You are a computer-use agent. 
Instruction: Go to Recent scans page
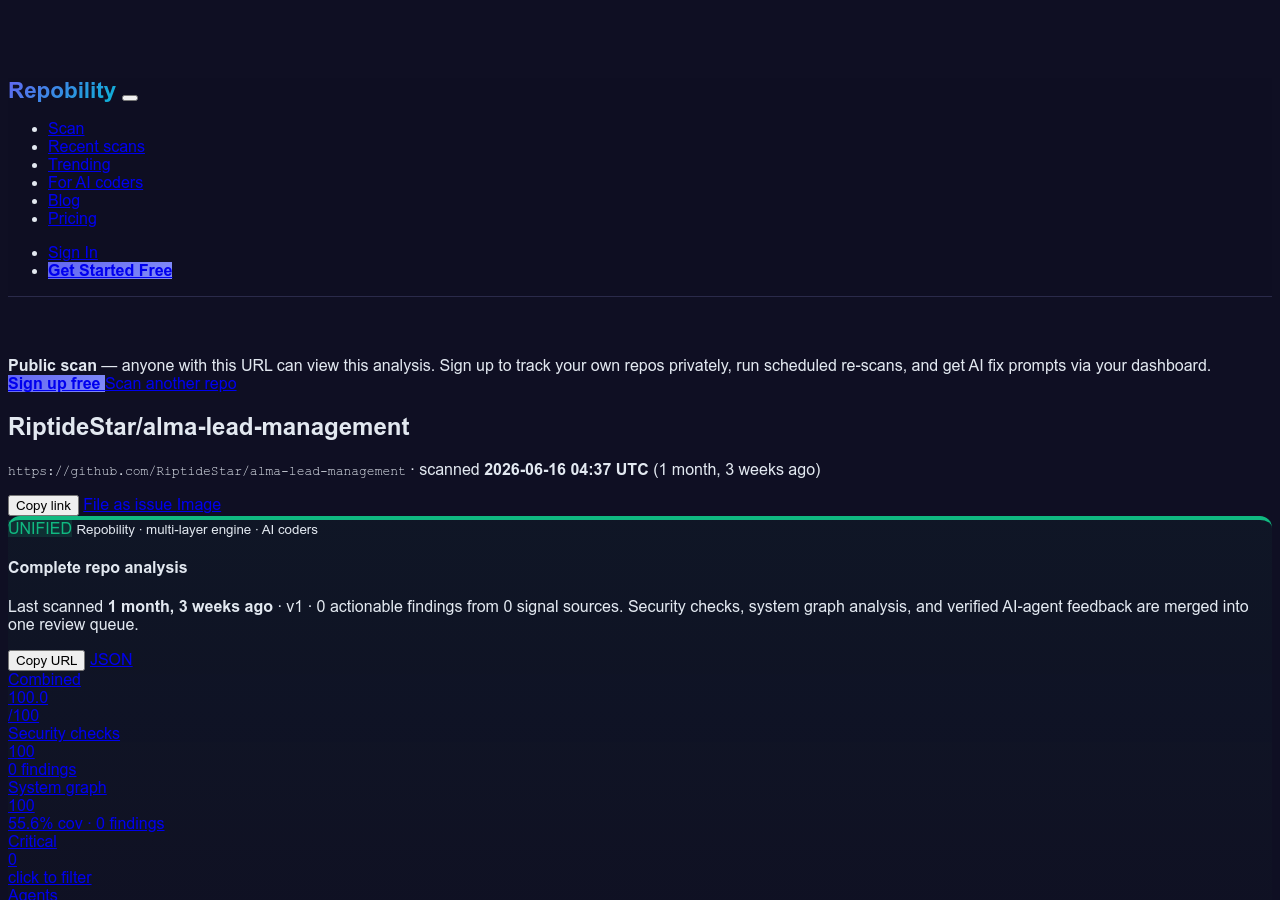96,146
